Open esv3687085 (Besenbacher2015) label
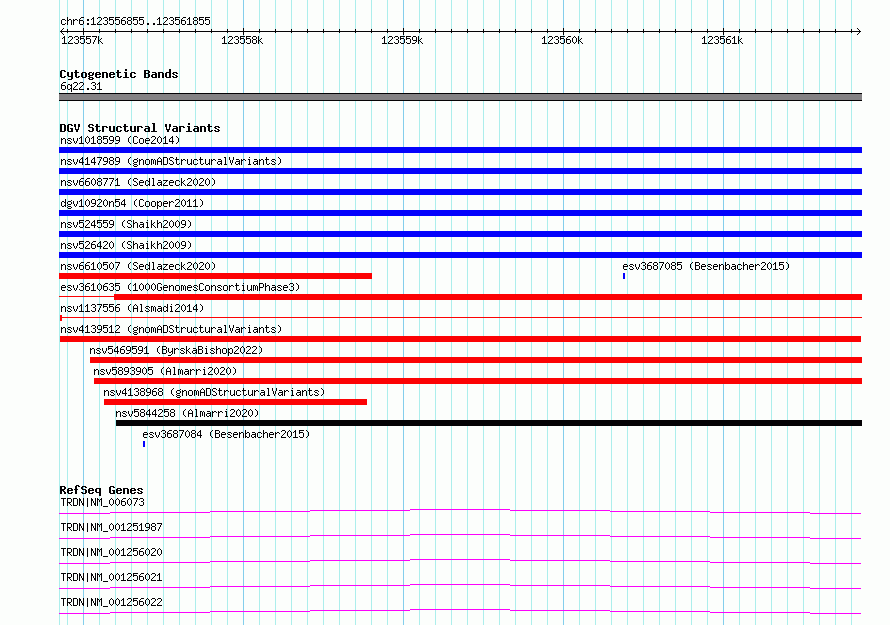 (x=706, y=266)
